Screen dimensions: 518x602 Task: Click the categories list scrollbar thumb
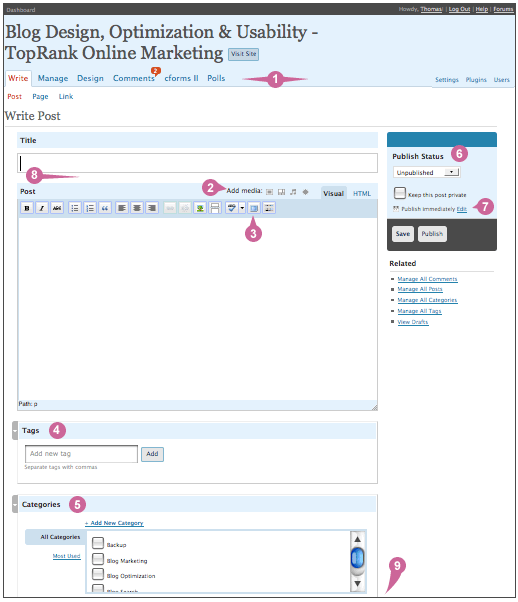click(357, 558)
